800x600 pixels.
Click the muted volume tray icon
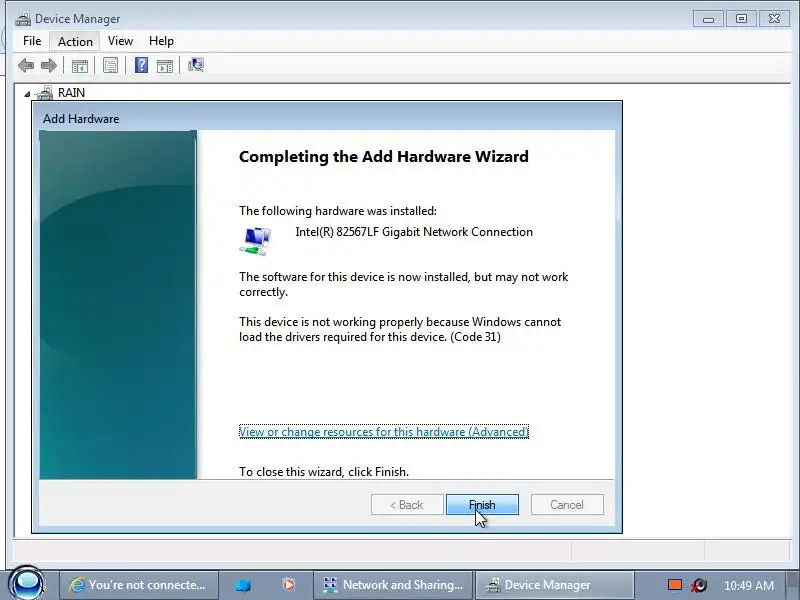pyautogui.click(x=699, y=585)
